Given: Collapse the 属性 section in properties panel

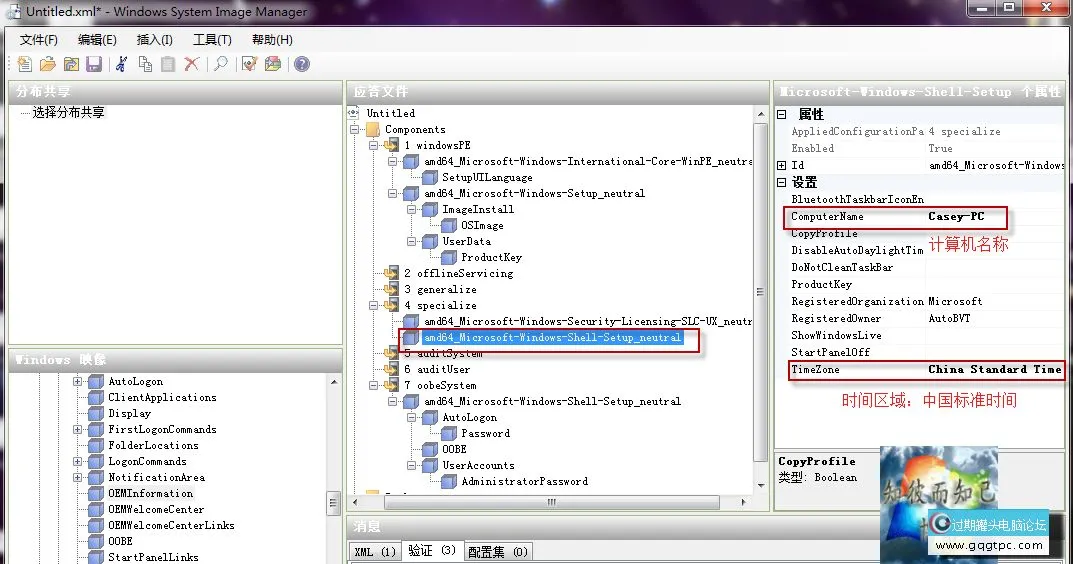Looking at the screenshot, I should click(782, 115).
